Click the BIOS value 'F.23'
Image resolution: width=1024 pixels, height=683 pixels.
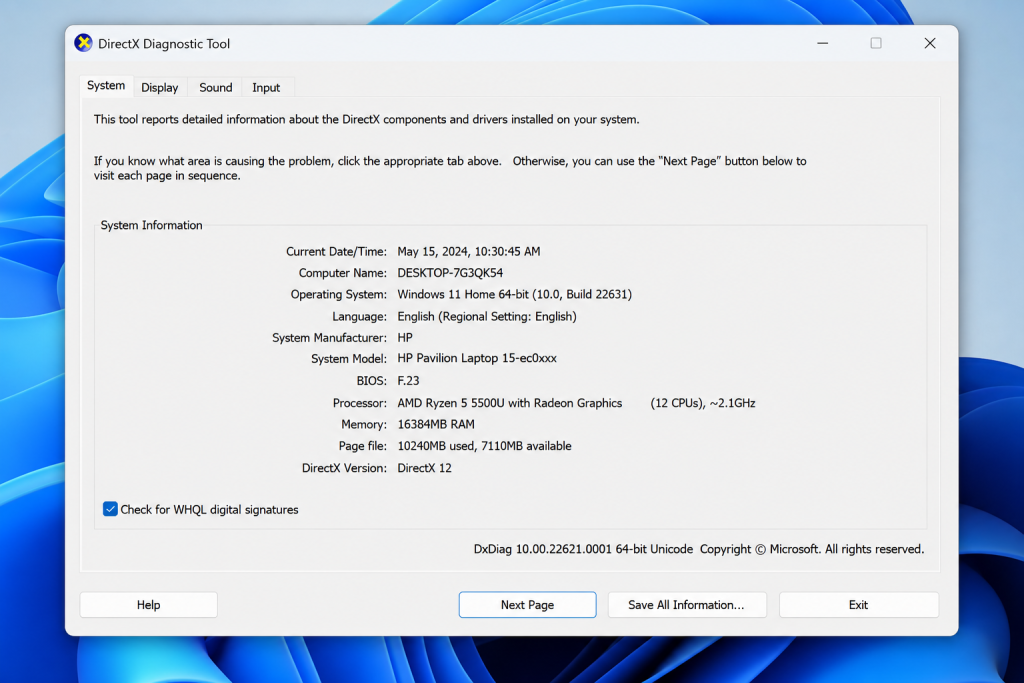pos(408,381)
